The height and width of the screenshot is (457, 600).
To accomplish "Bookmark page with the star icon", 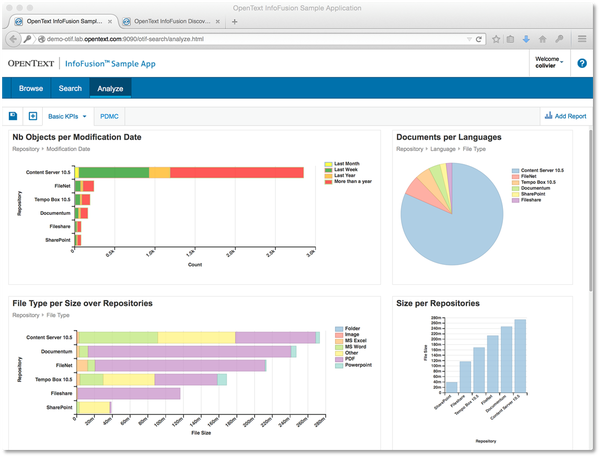I will click(x=496, y=39).
